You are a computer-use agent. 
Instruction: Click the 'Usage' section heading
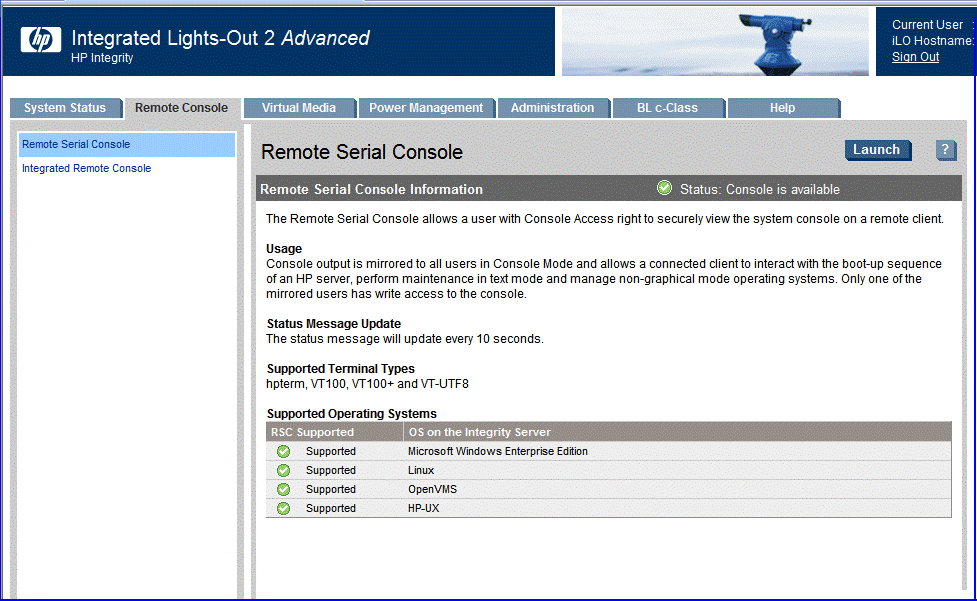click(x=284, y=248)
